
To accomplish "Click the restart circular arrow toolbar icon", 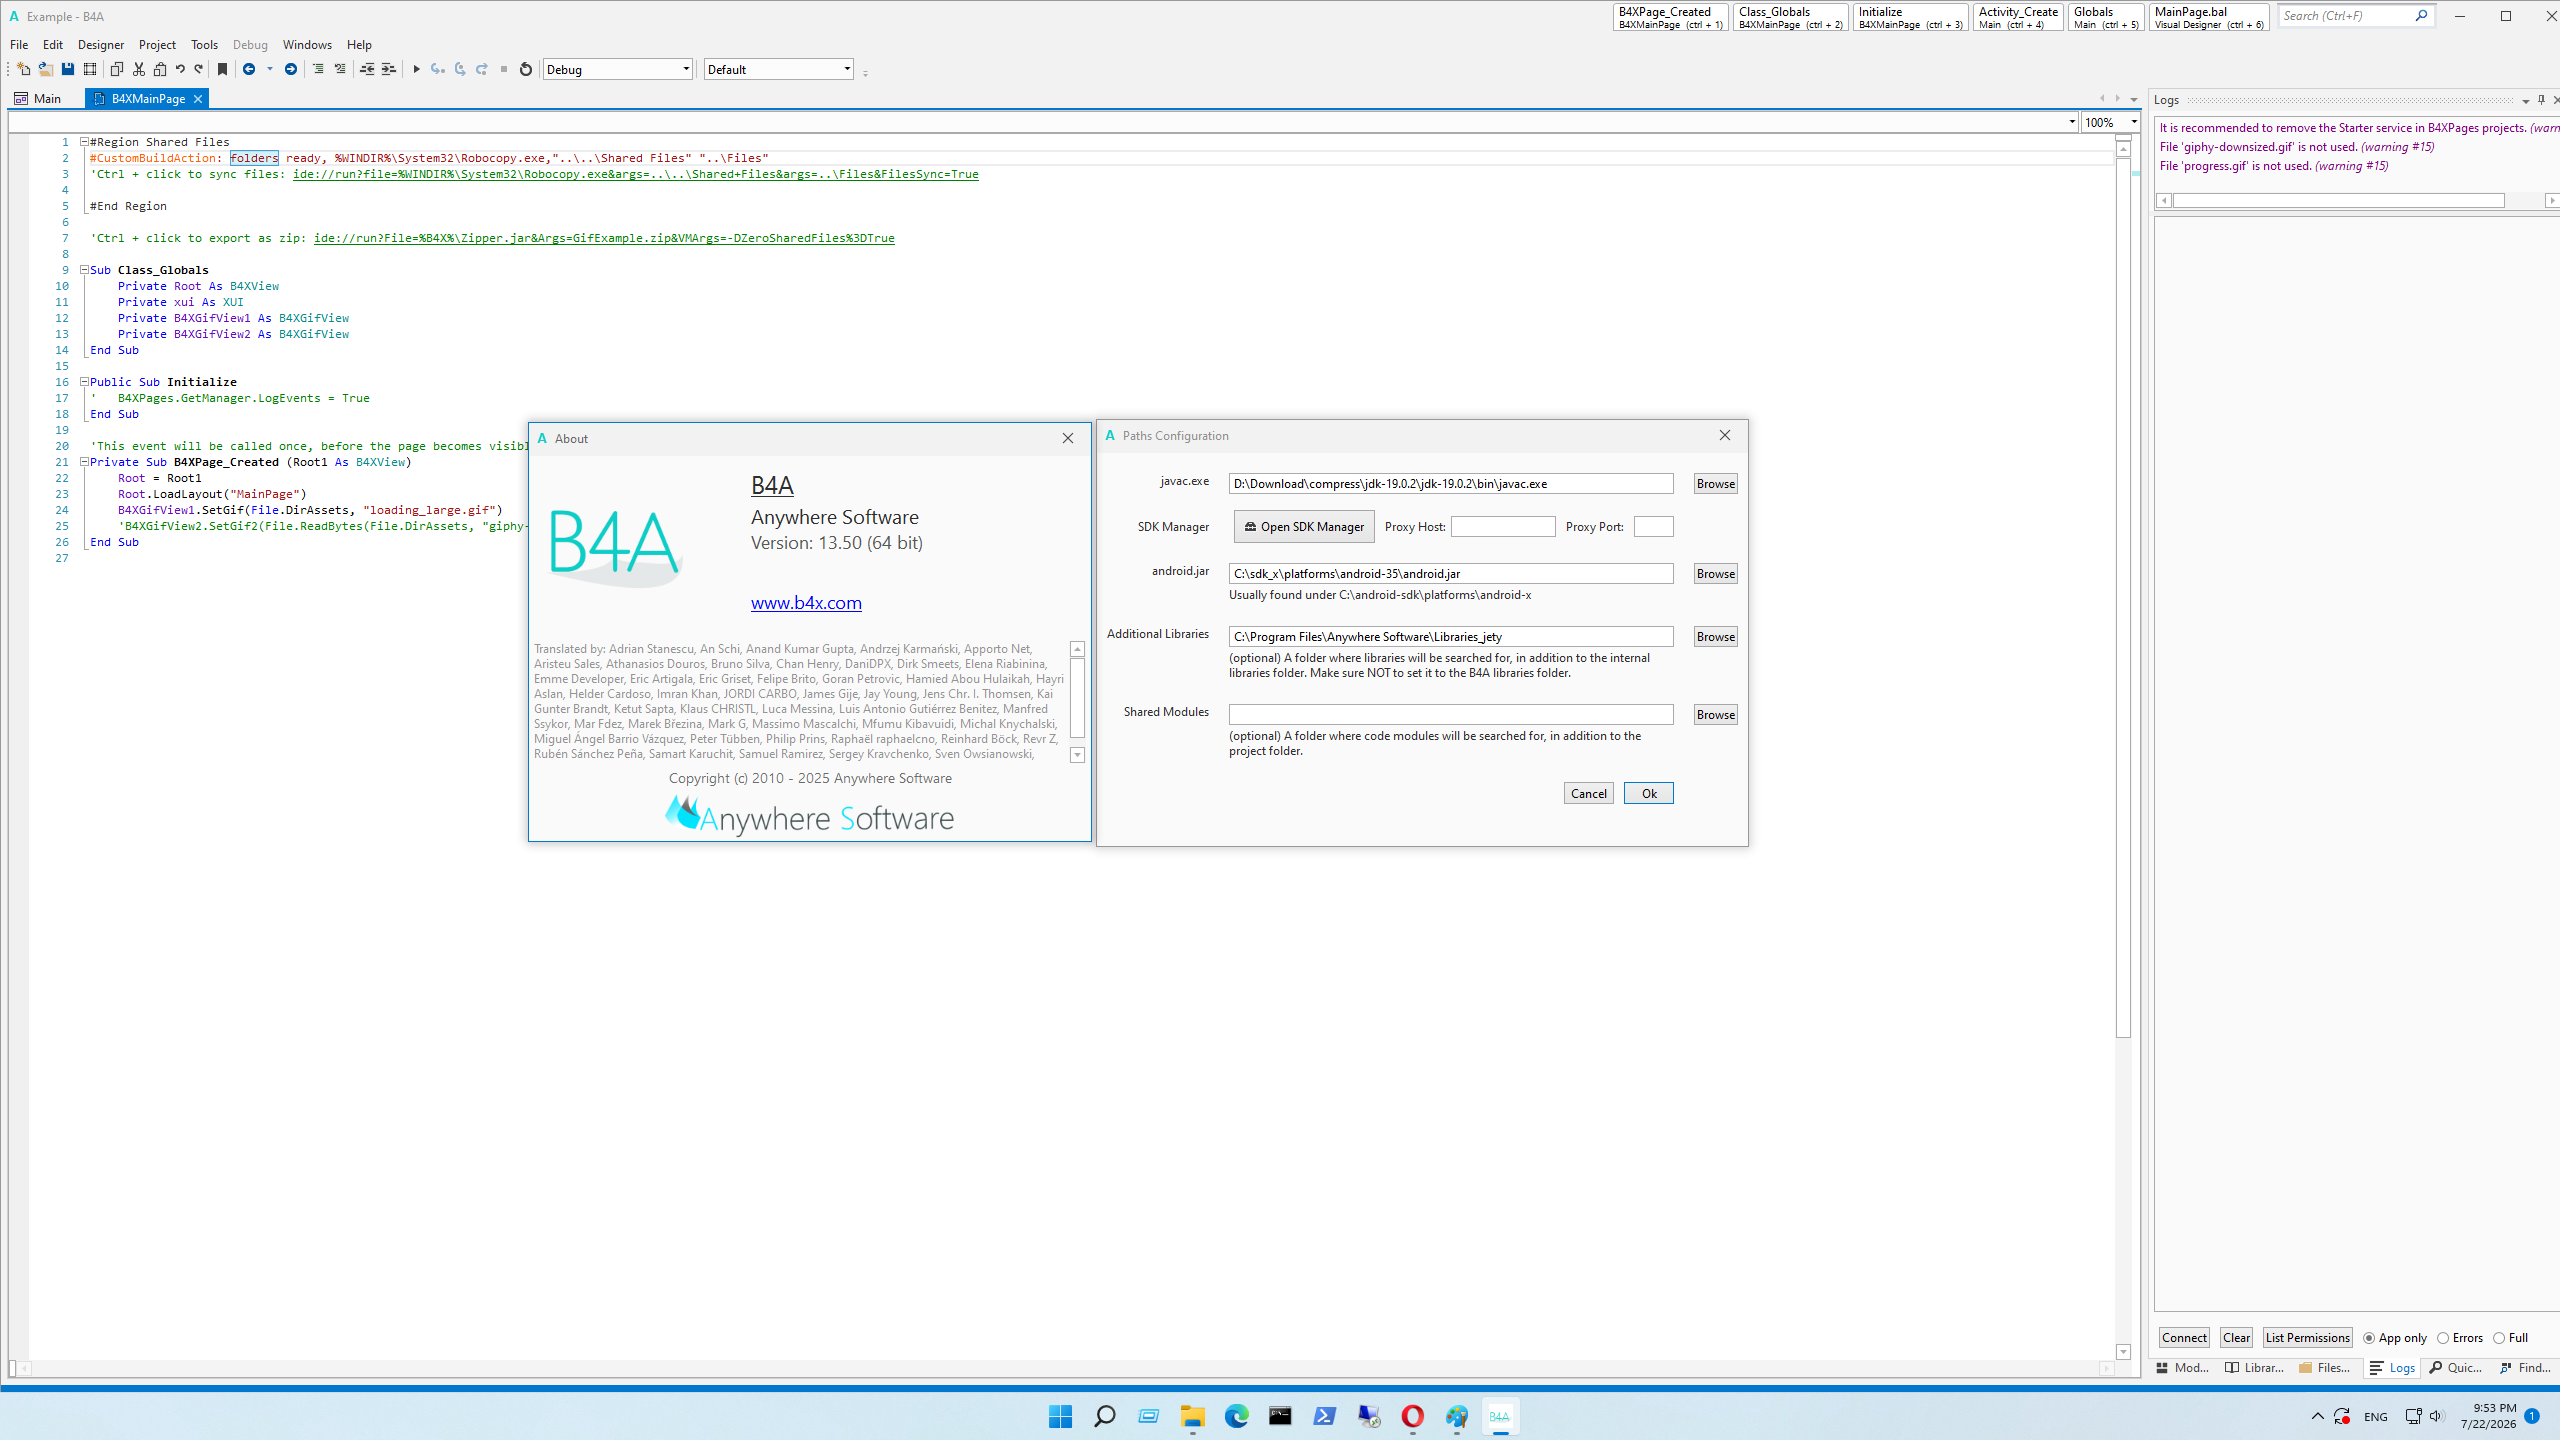I will [526, 69].
